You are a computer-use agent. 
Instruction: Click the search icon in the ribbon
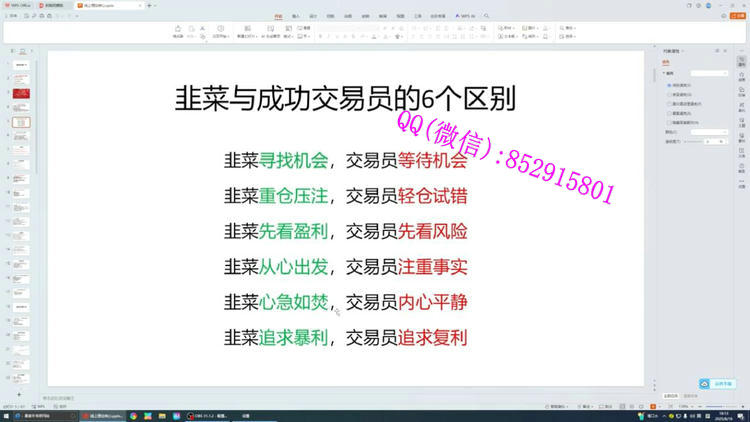(x=487, y=16)
